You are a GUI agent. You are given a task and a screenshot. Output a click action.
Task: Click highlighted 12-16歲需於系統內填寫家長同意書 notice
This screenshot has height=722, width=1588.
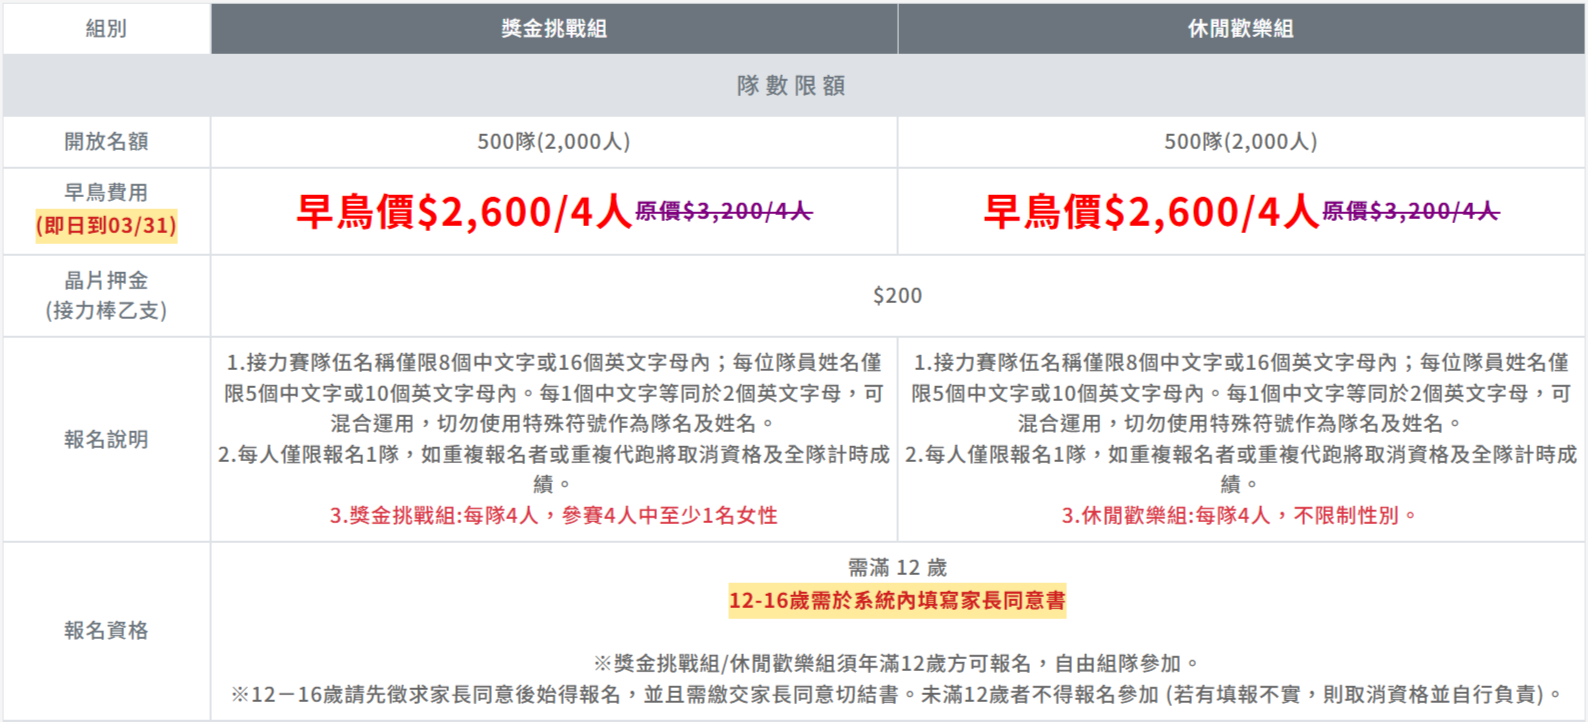coord(897,601)
